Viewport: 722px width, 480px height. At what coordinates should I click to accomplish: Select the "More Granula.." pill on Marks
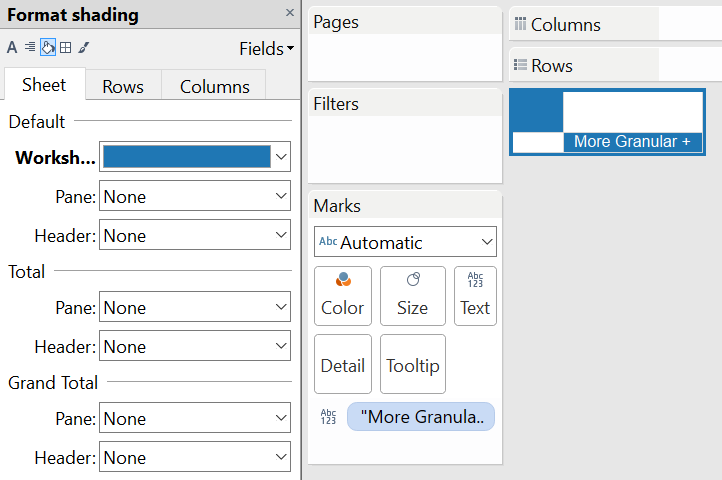pyautogui.click(x=421, y=417)
